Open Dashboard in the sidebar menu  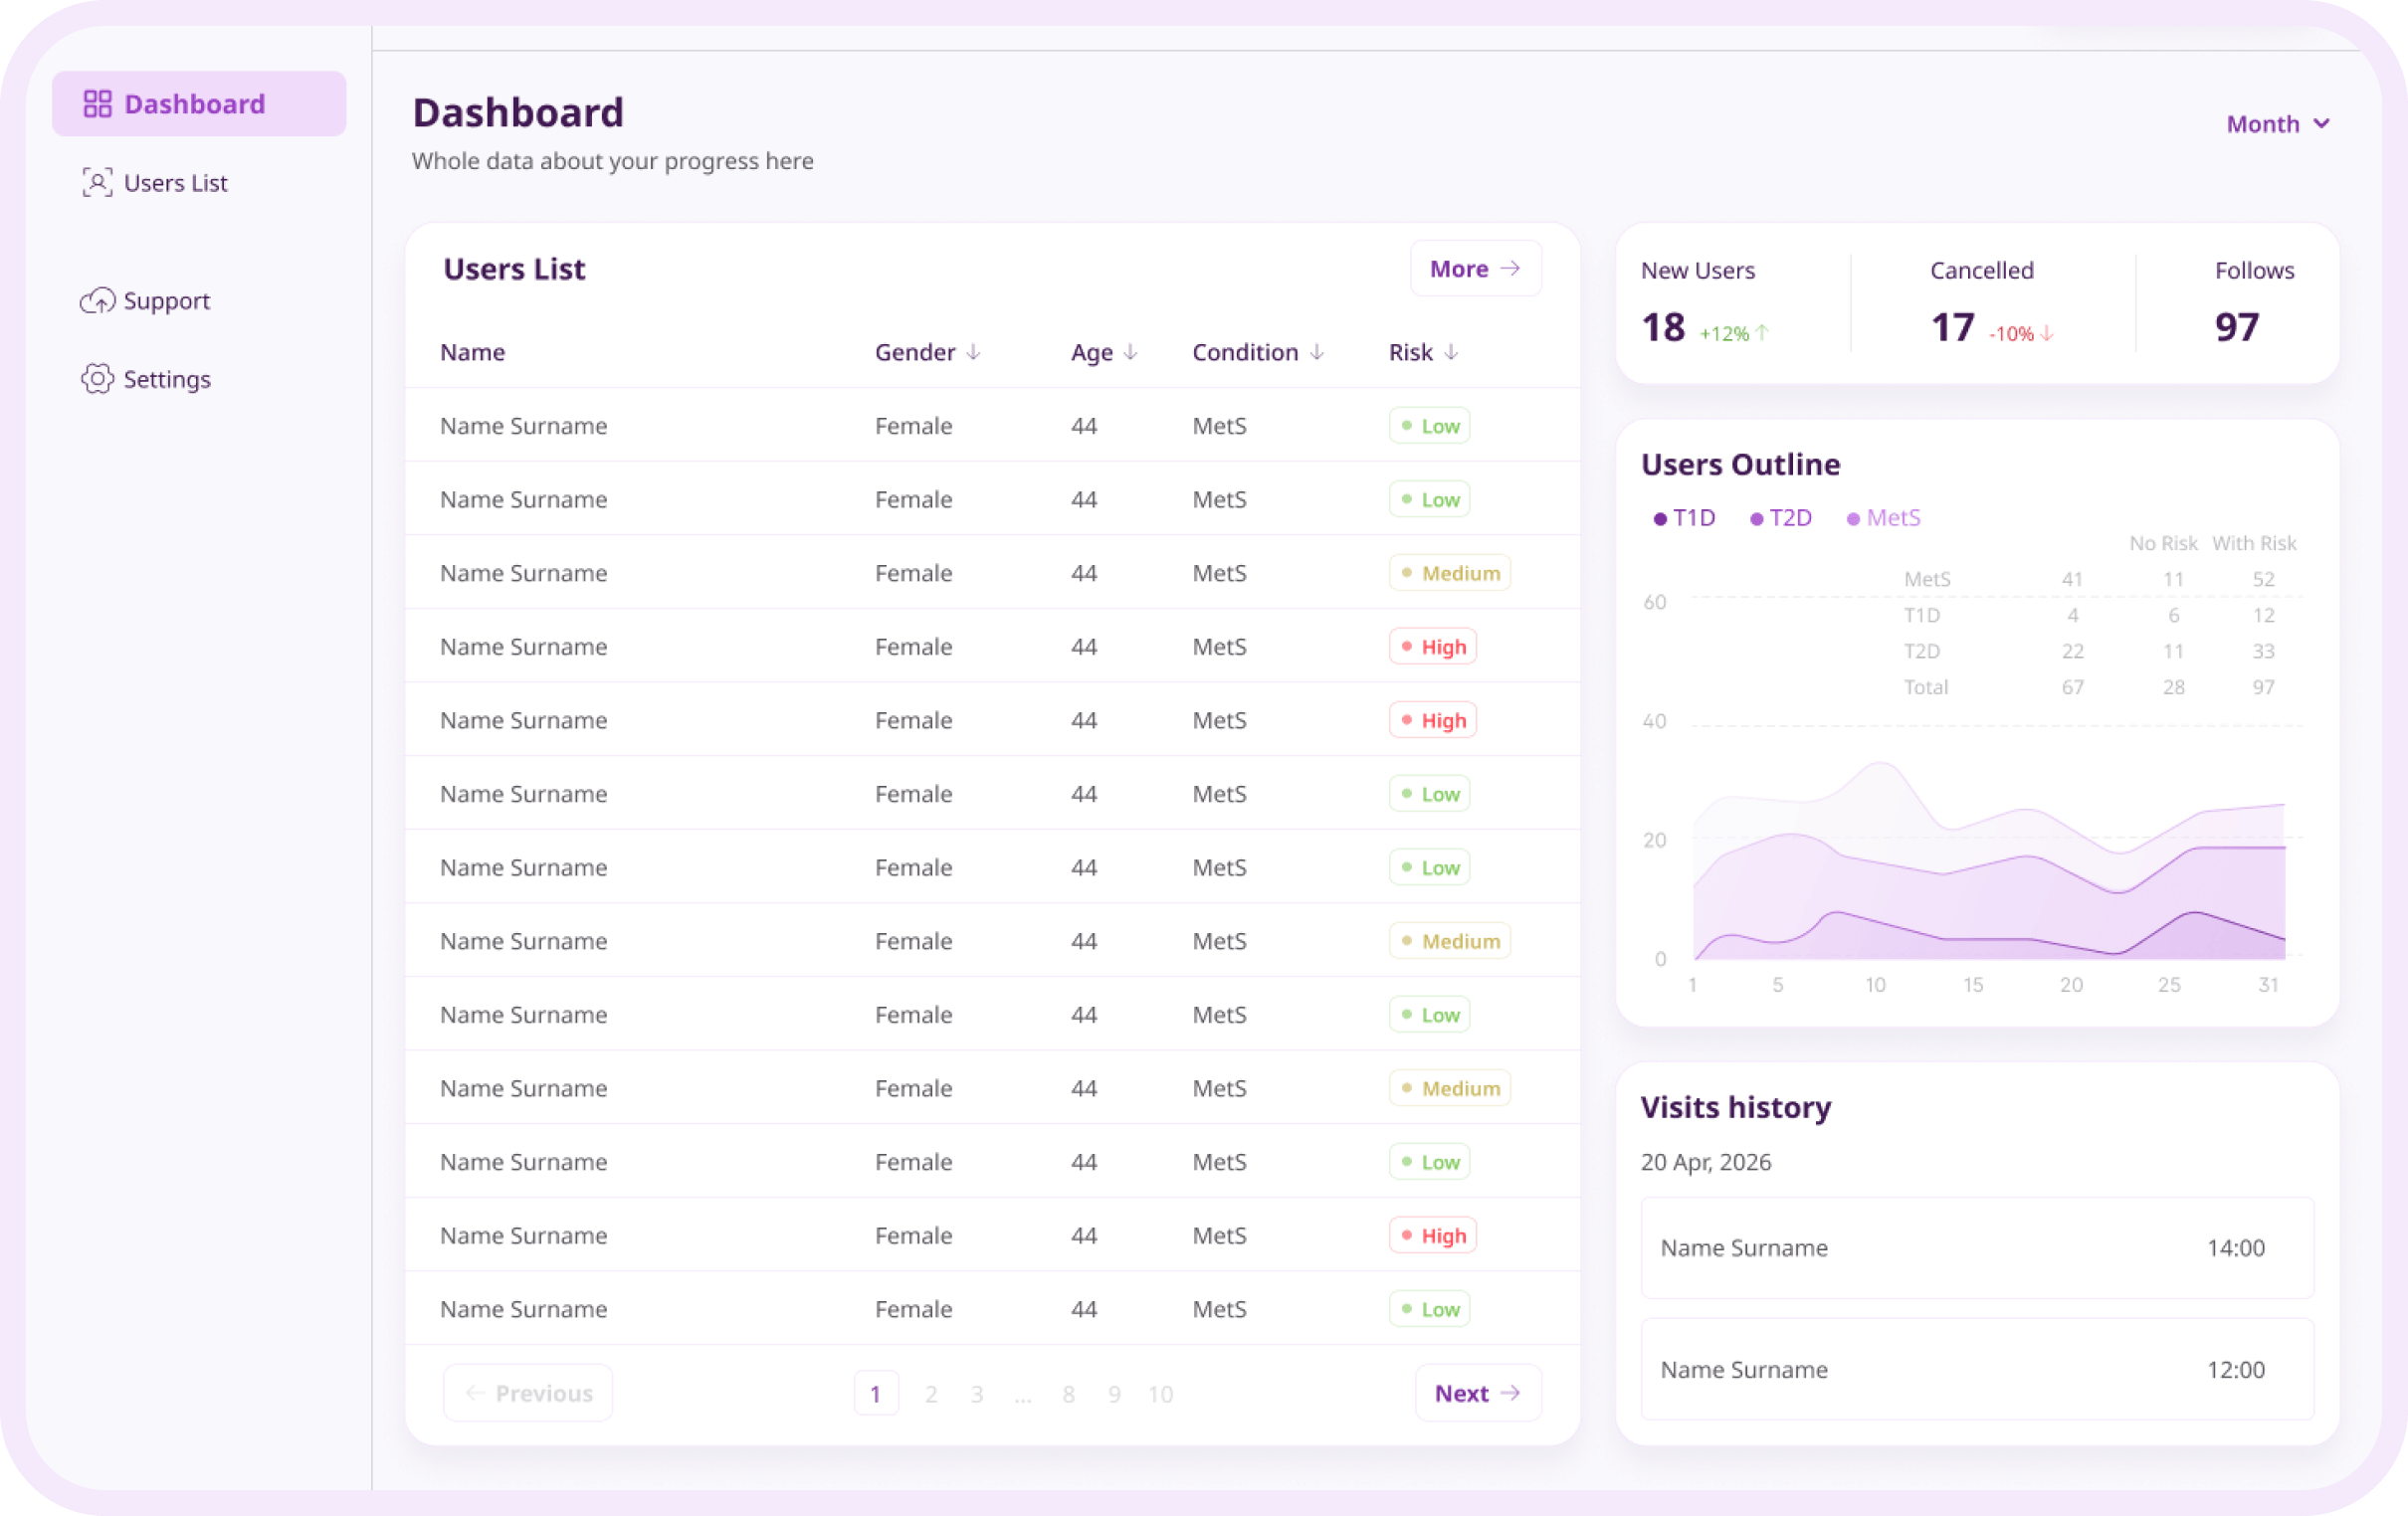[x=199, y=104]
